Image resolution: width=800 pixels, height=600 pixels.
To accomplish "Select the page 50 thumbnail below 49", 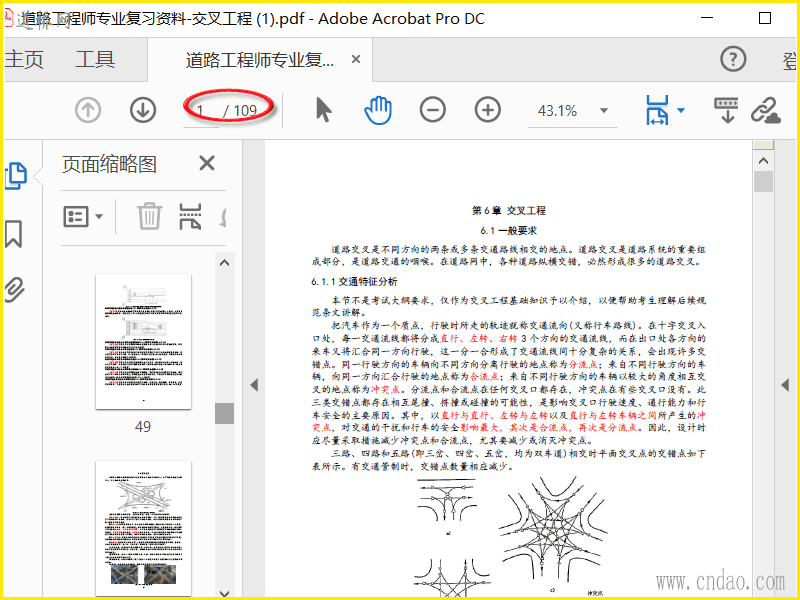I will click(x=143, y=528).
